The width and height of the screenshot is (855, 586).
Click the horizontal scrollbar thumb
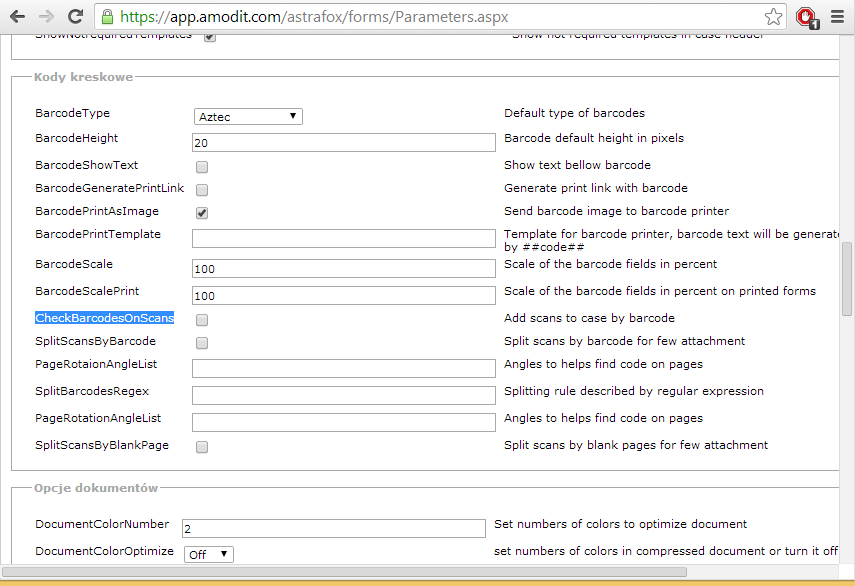coord(345,572)
